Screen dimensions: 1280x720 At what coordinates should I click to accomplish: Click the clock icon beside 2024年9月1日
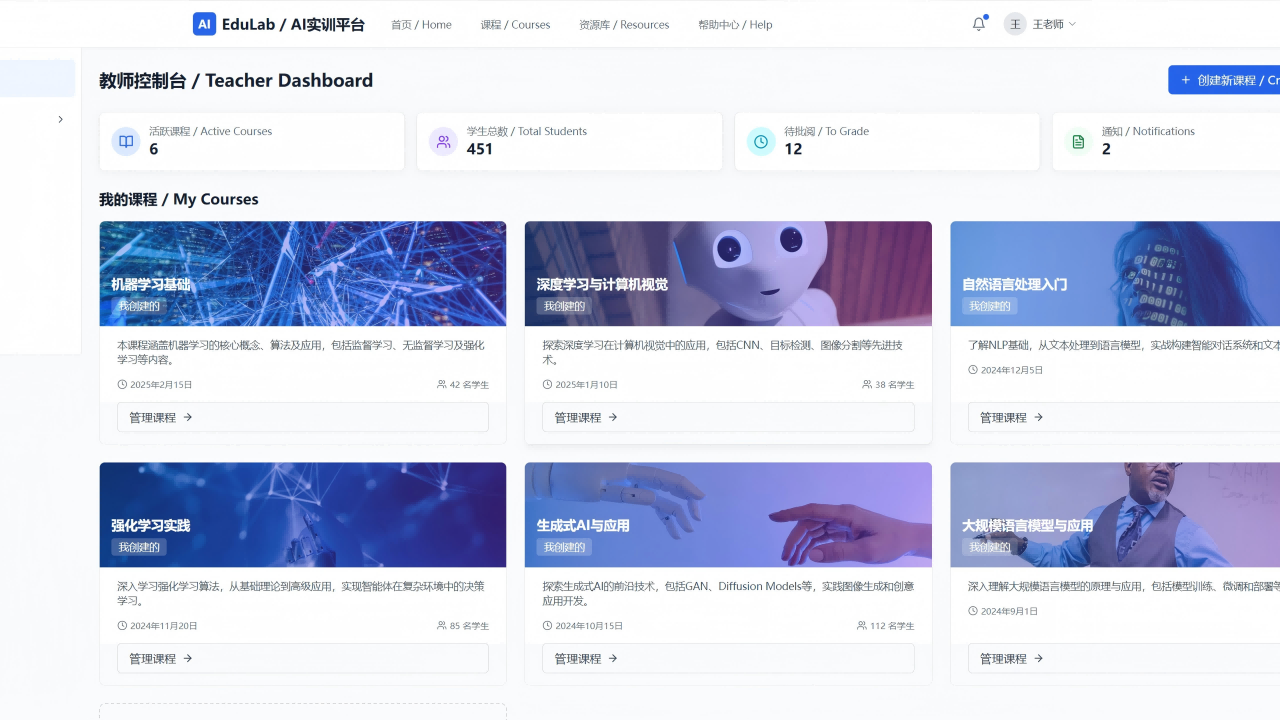973,610
